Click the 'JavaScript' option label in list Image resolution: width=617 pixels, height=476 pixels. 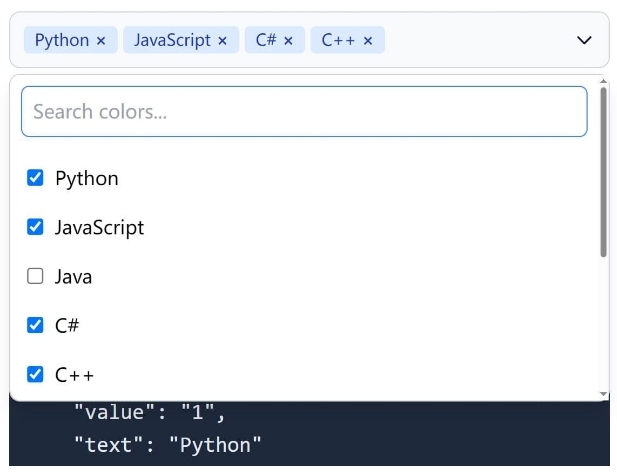[99, 228]
